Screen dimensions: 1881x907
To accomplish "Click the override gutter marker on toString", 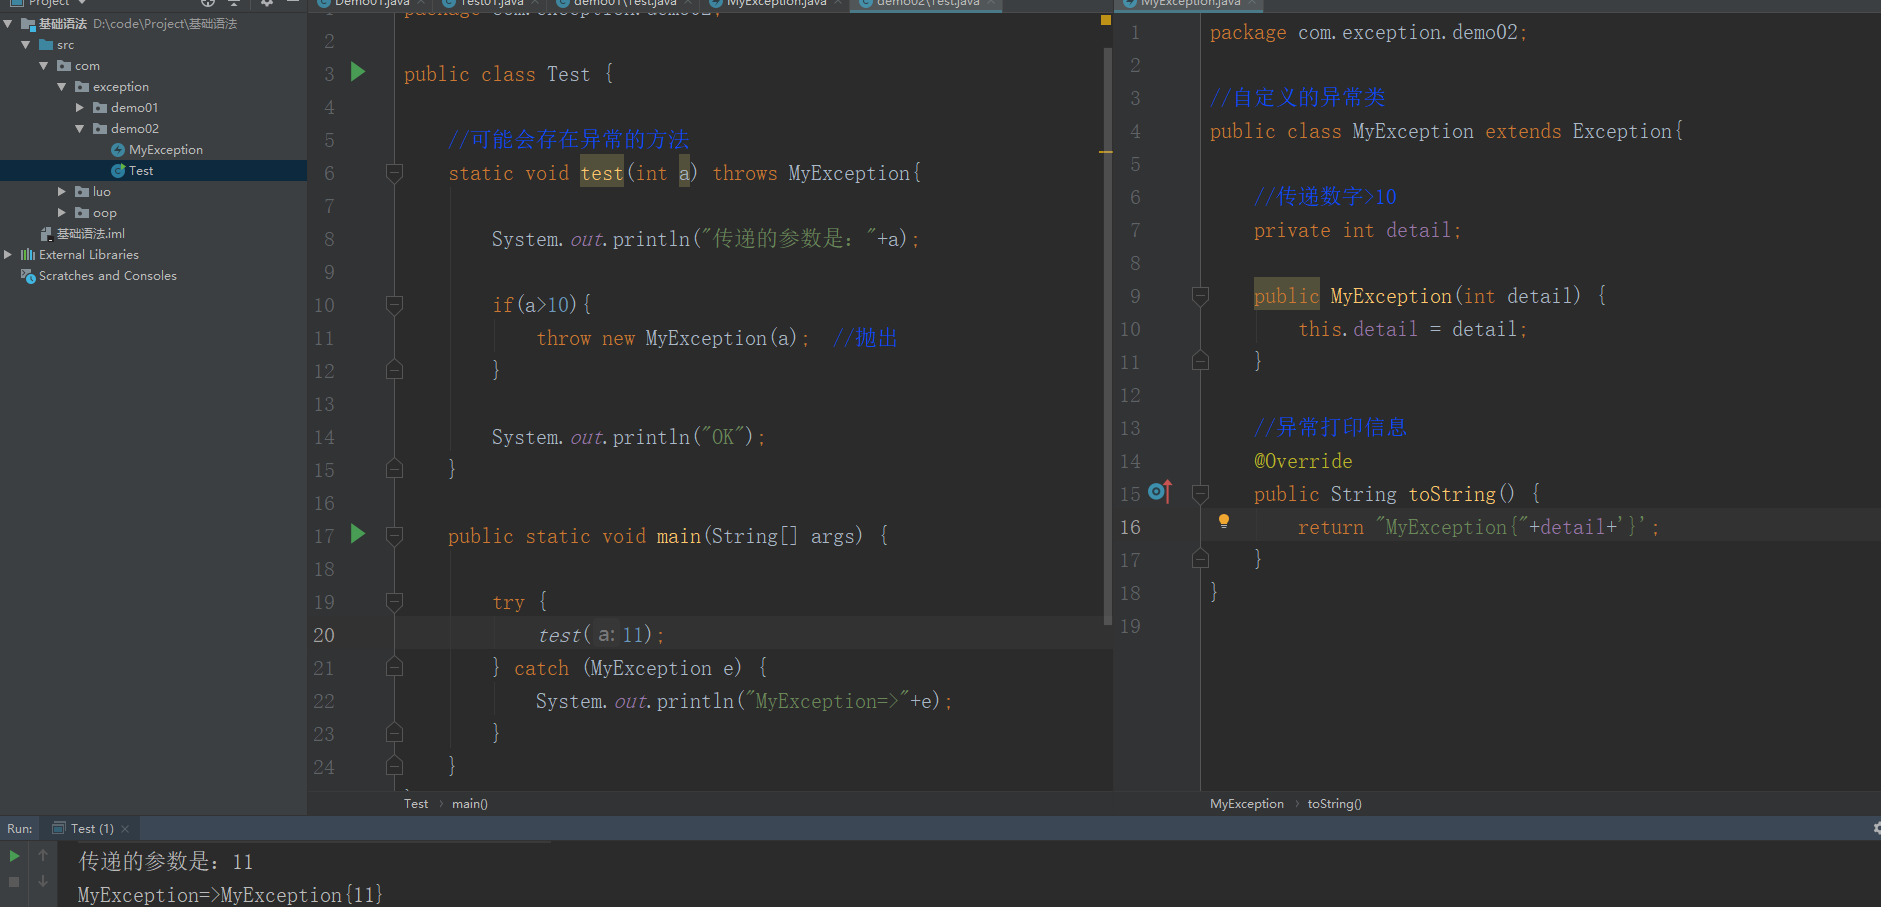I will tap(1158, 492).
